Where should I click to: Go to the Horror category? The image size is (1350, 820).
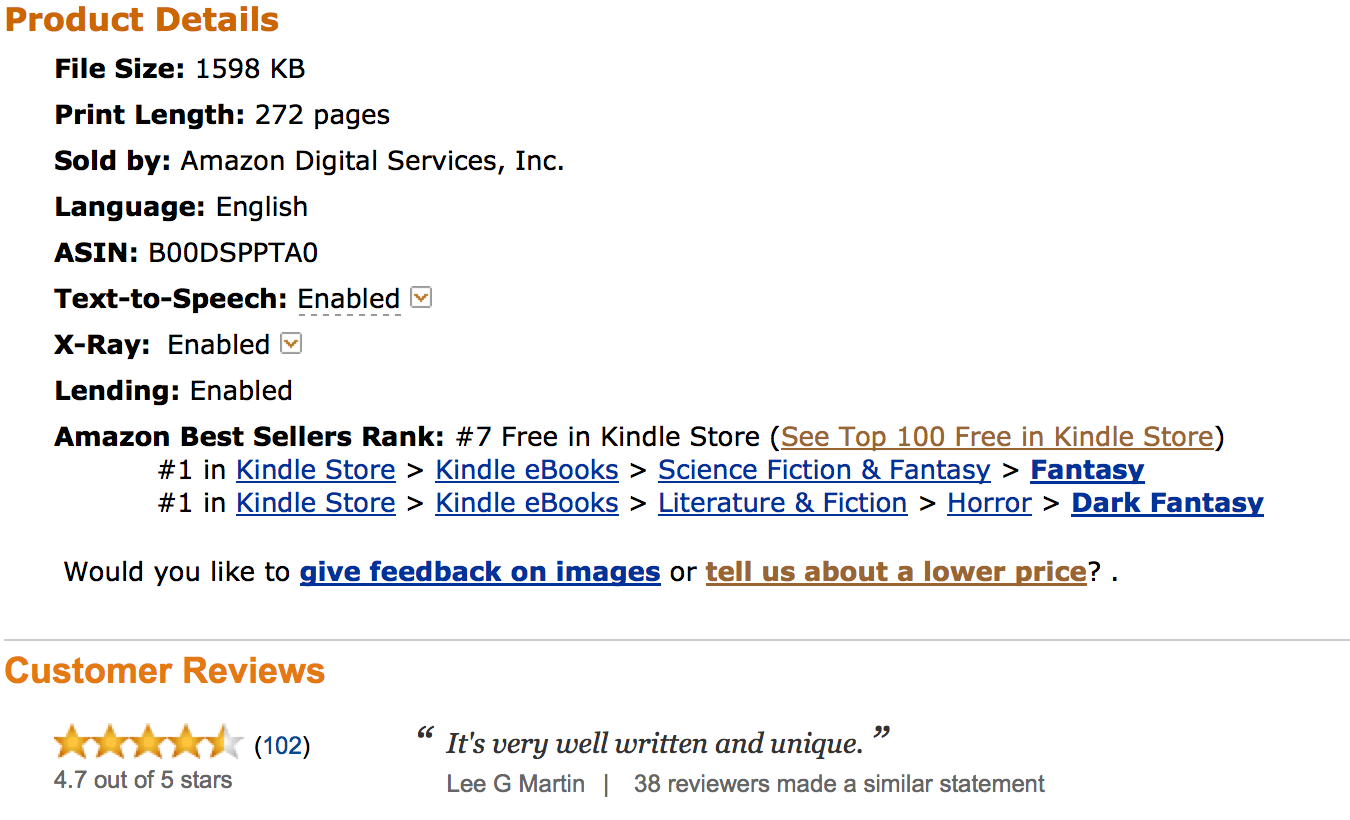pos(989,503)
